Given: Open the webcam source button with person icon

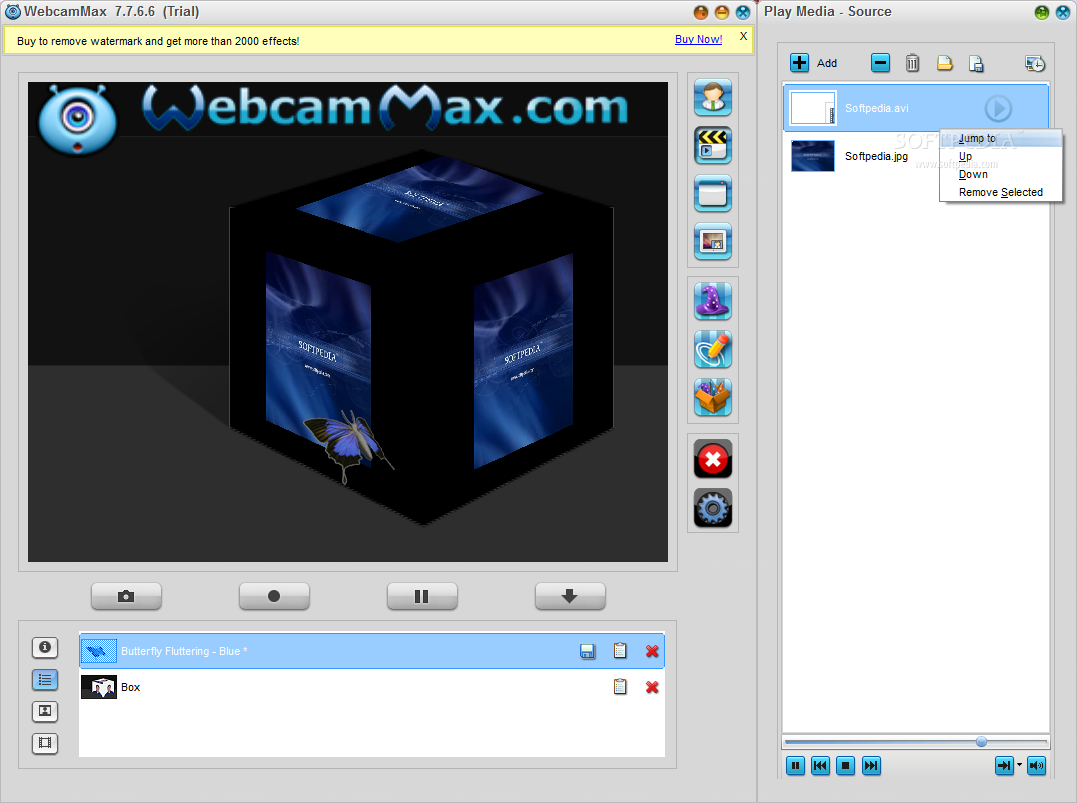Looking at the screenshot, I should (x=712, y=98).
